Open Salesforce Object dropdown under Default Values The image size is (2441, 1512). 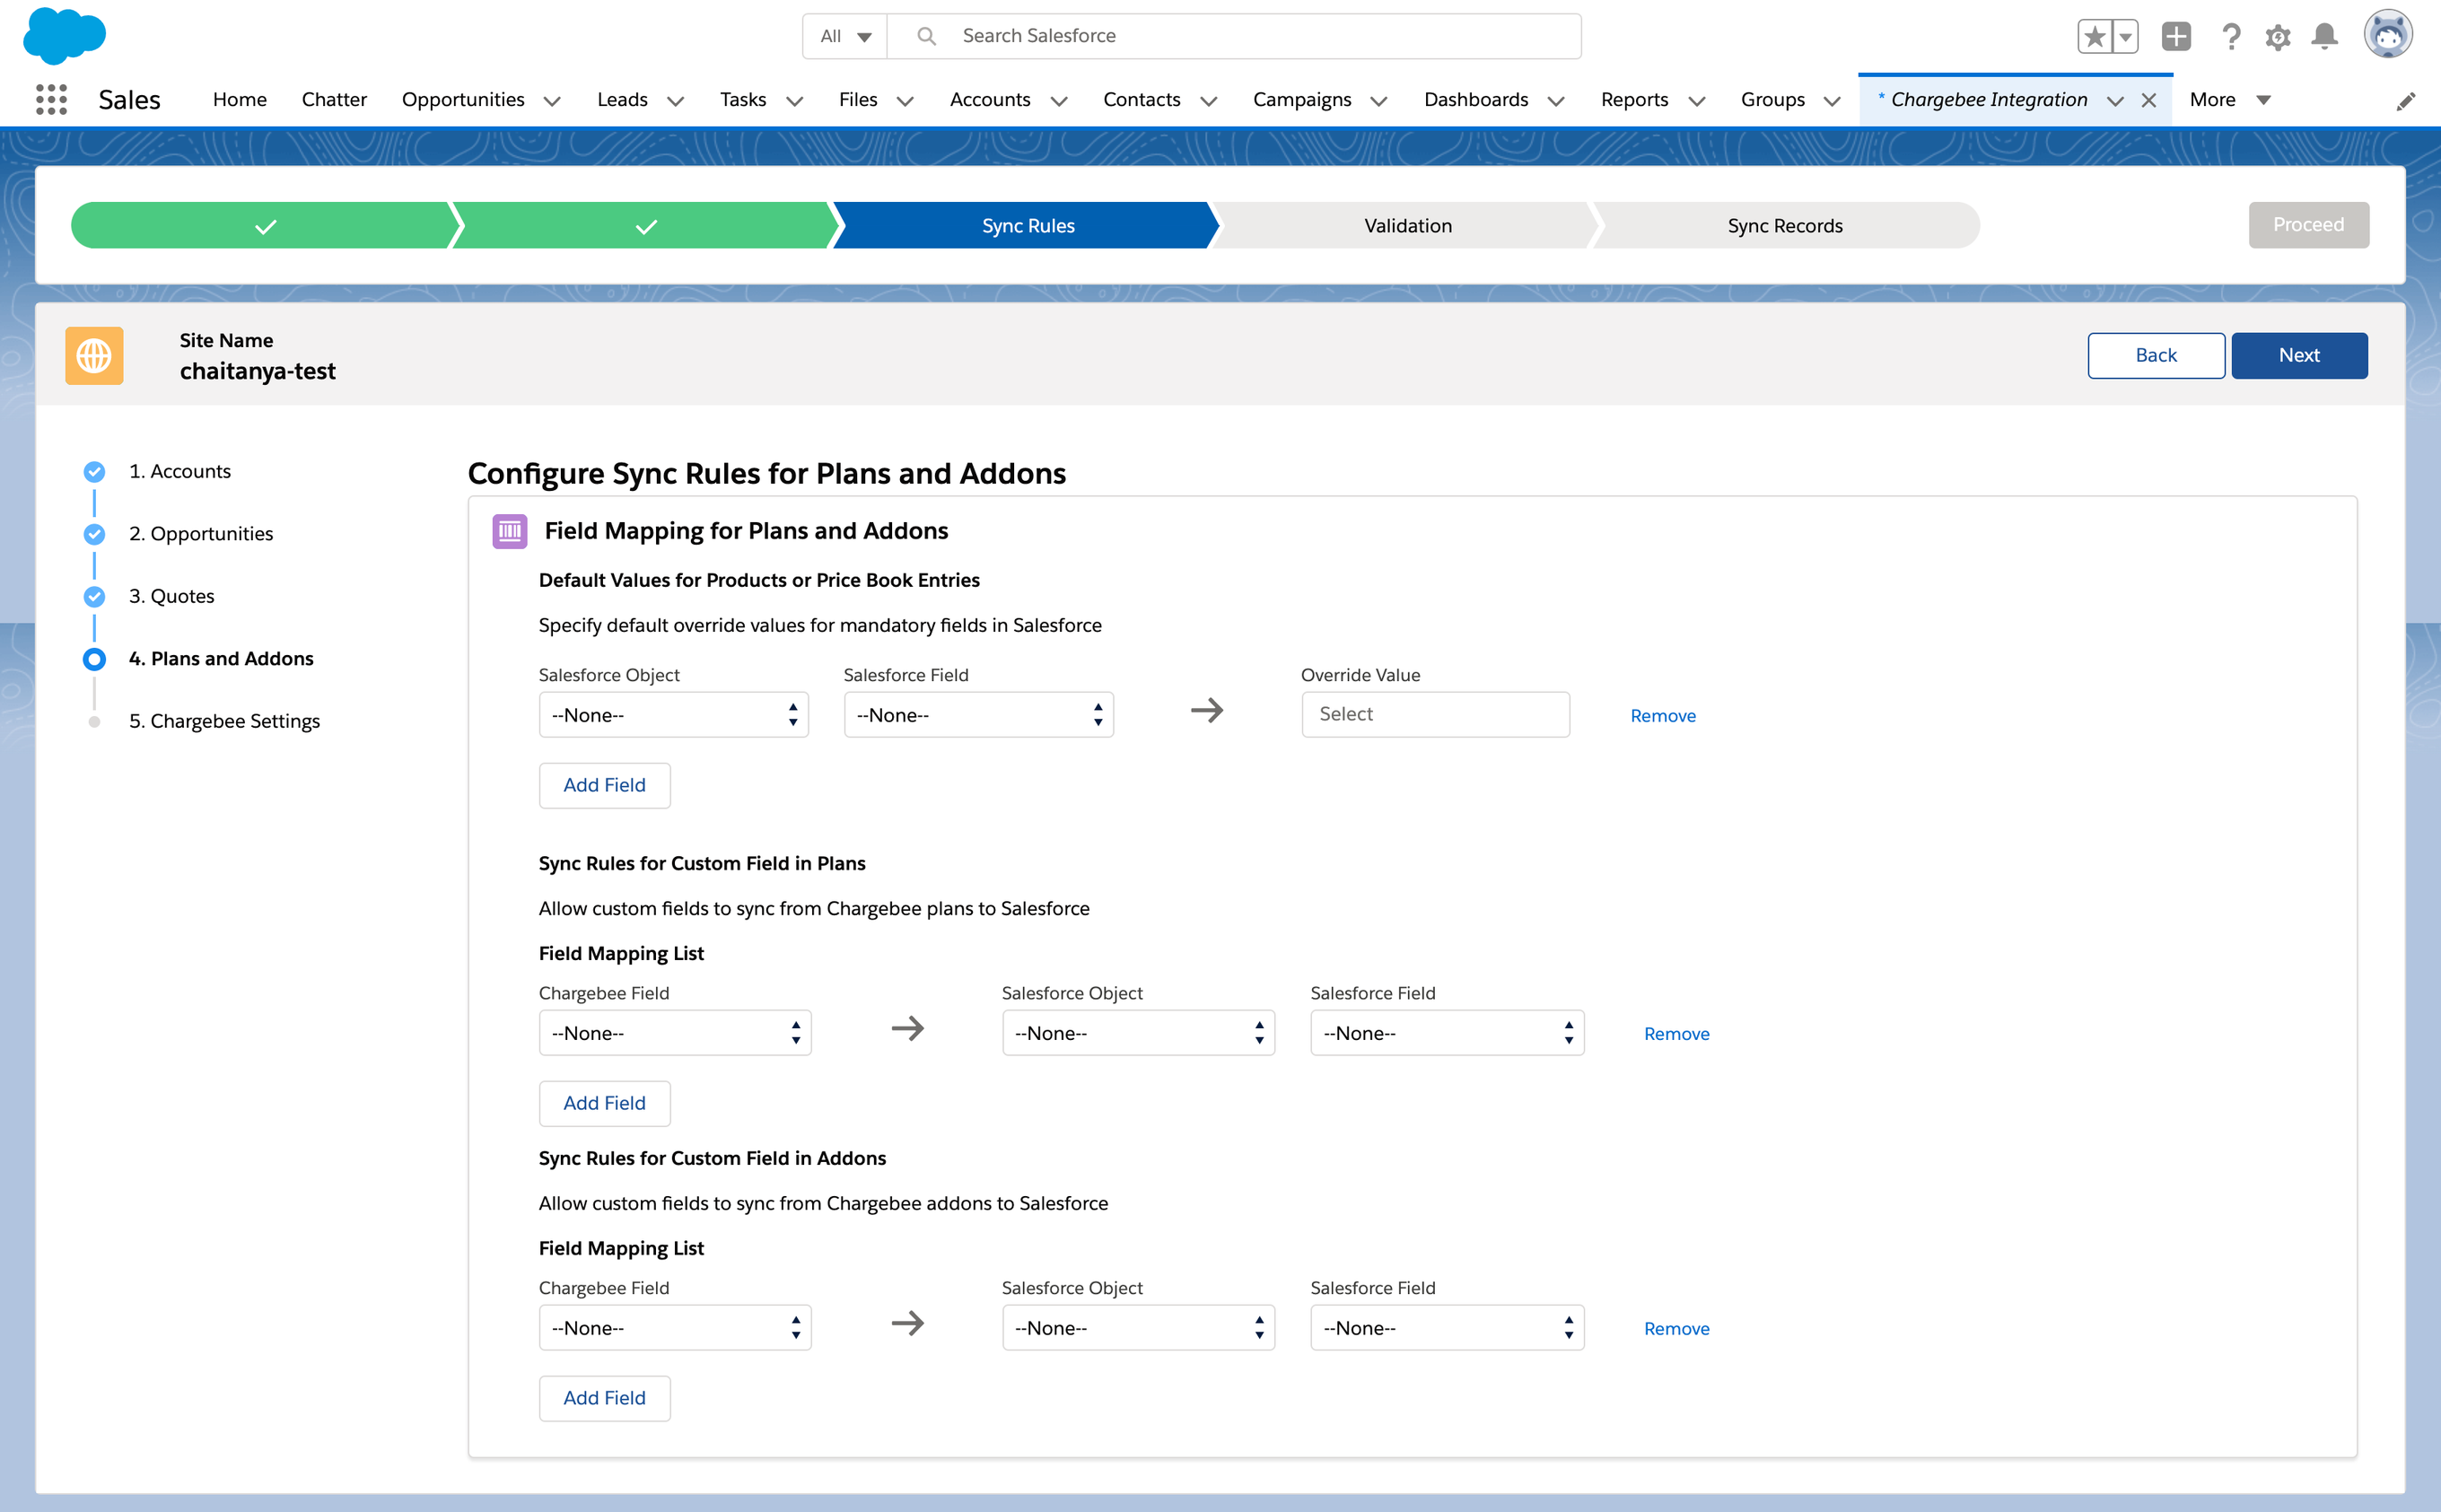[x=673, y=715]
